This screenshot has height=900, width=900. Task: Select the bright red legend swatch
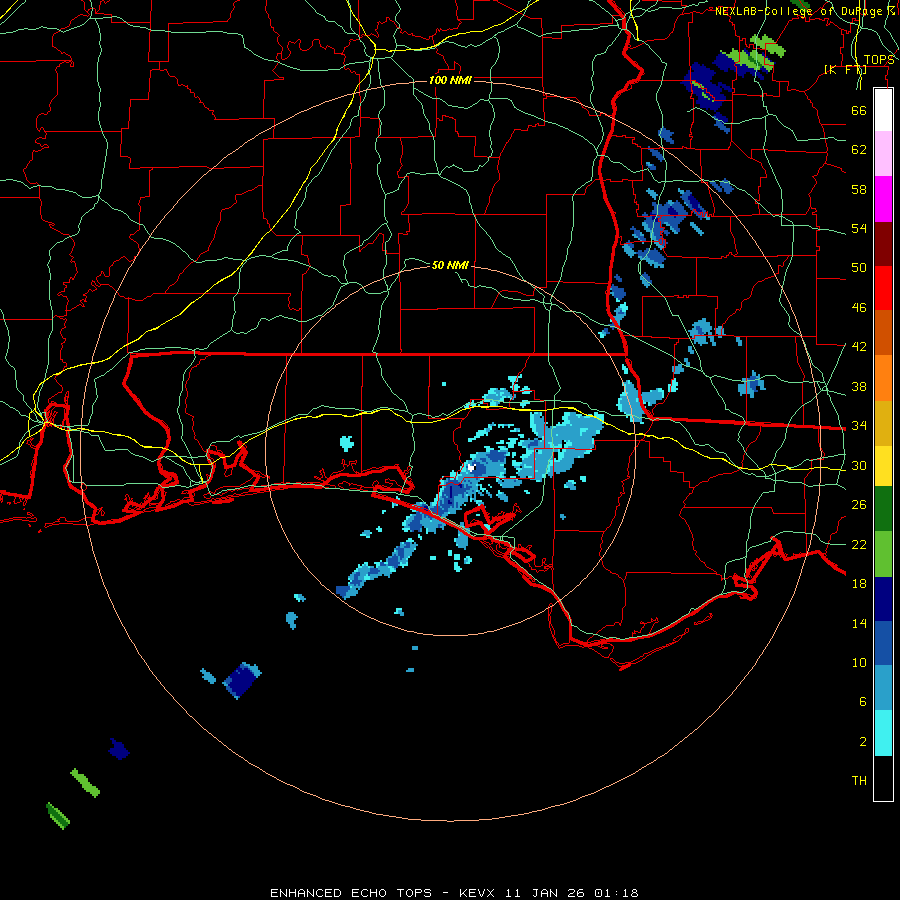[883, 288]
